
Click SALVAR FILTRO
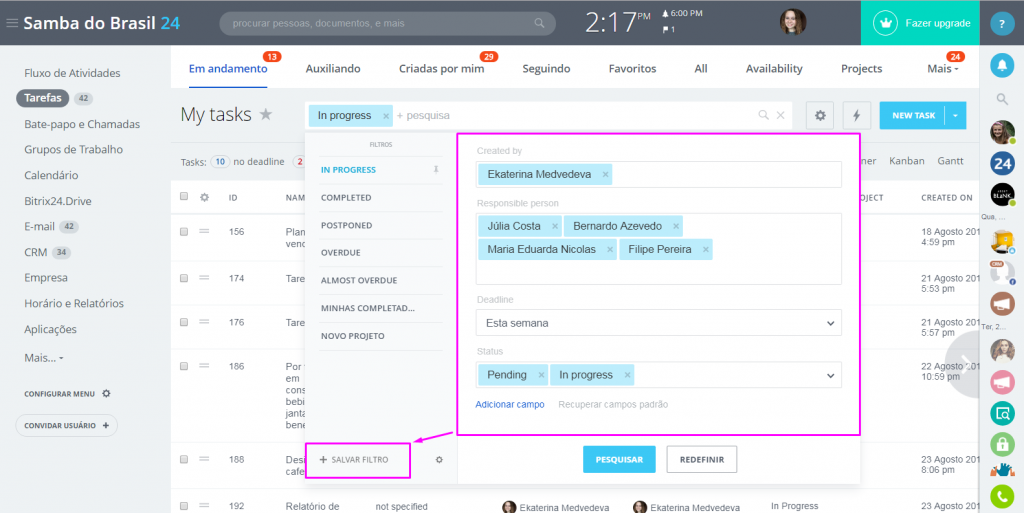click(353, 459)
